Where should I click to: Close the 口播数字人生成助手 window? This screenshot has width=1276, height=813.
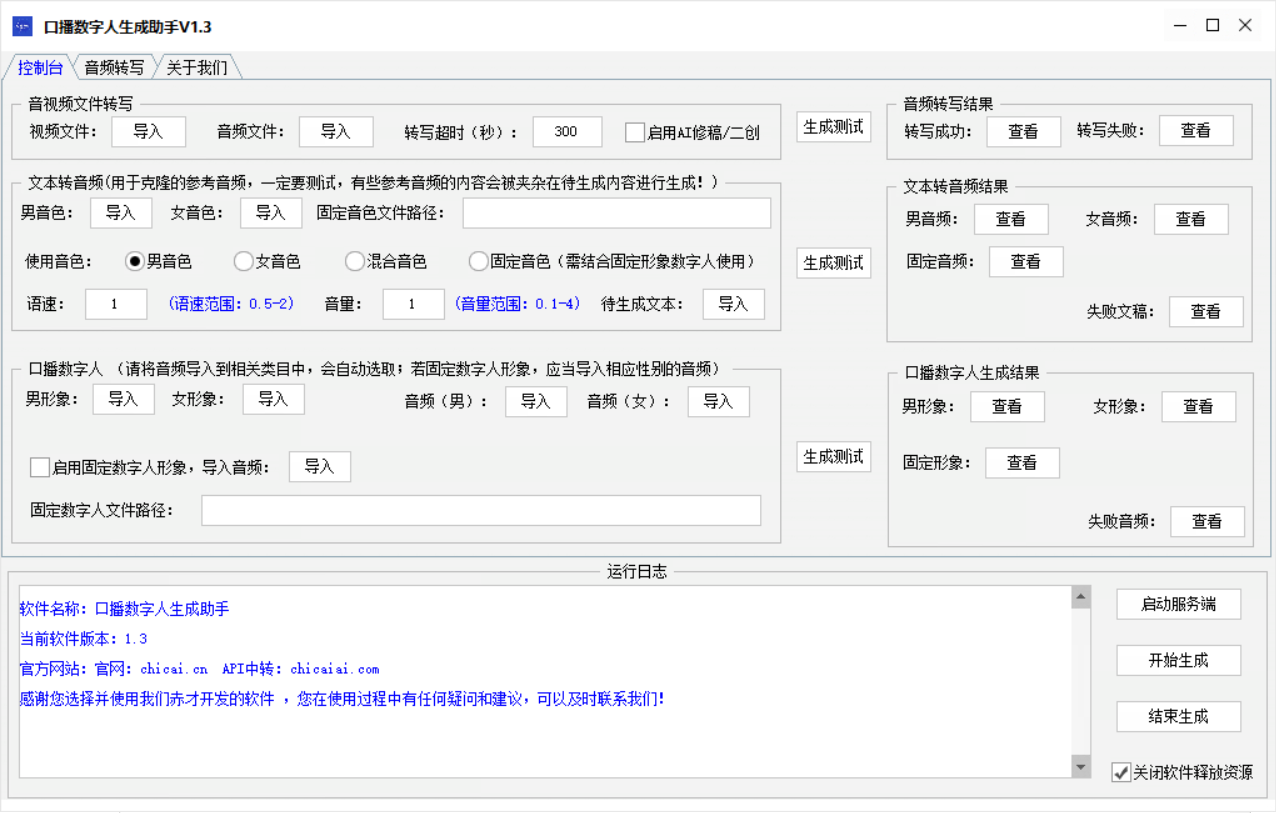1245,26
